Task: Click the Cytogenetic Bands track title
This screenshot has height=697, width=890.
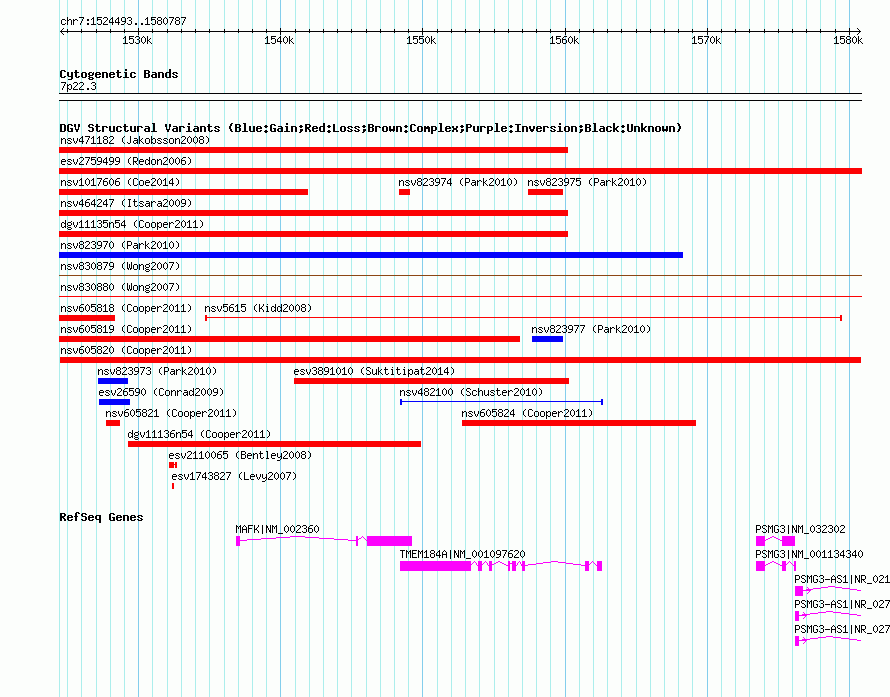Action: point(119,74)
